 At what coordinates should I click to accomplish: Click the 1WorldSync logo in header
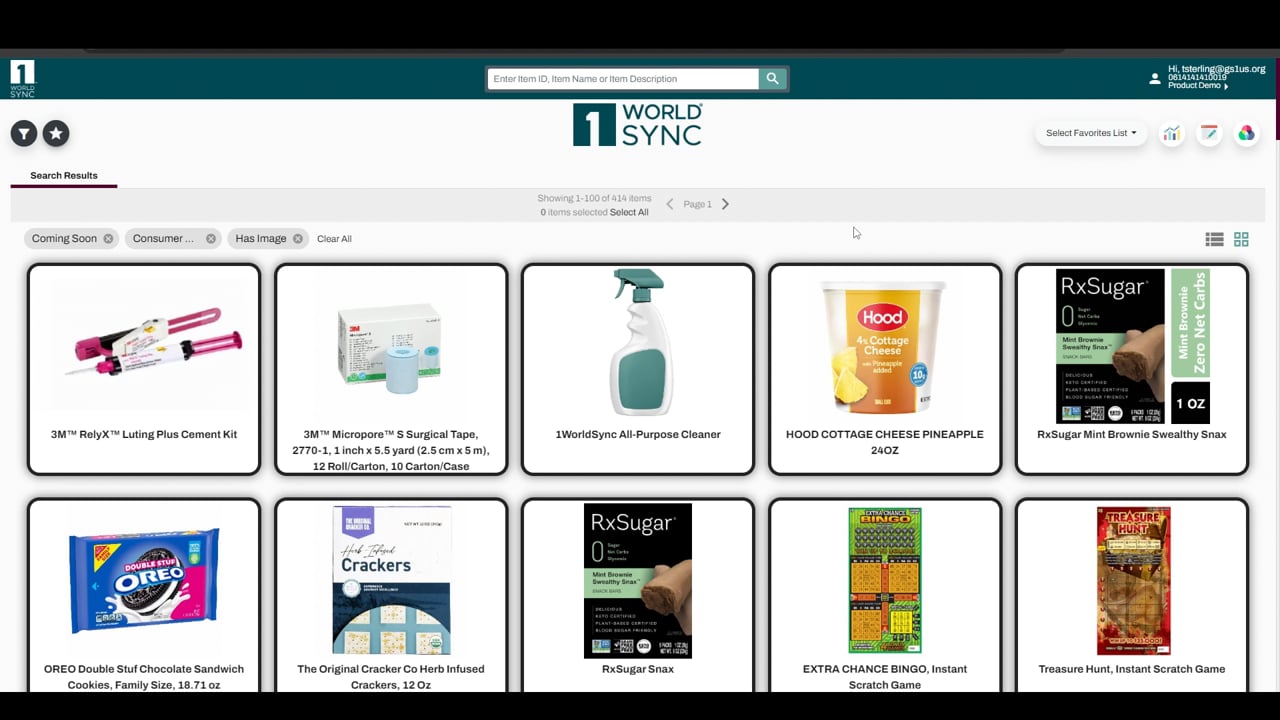[22, 78]
